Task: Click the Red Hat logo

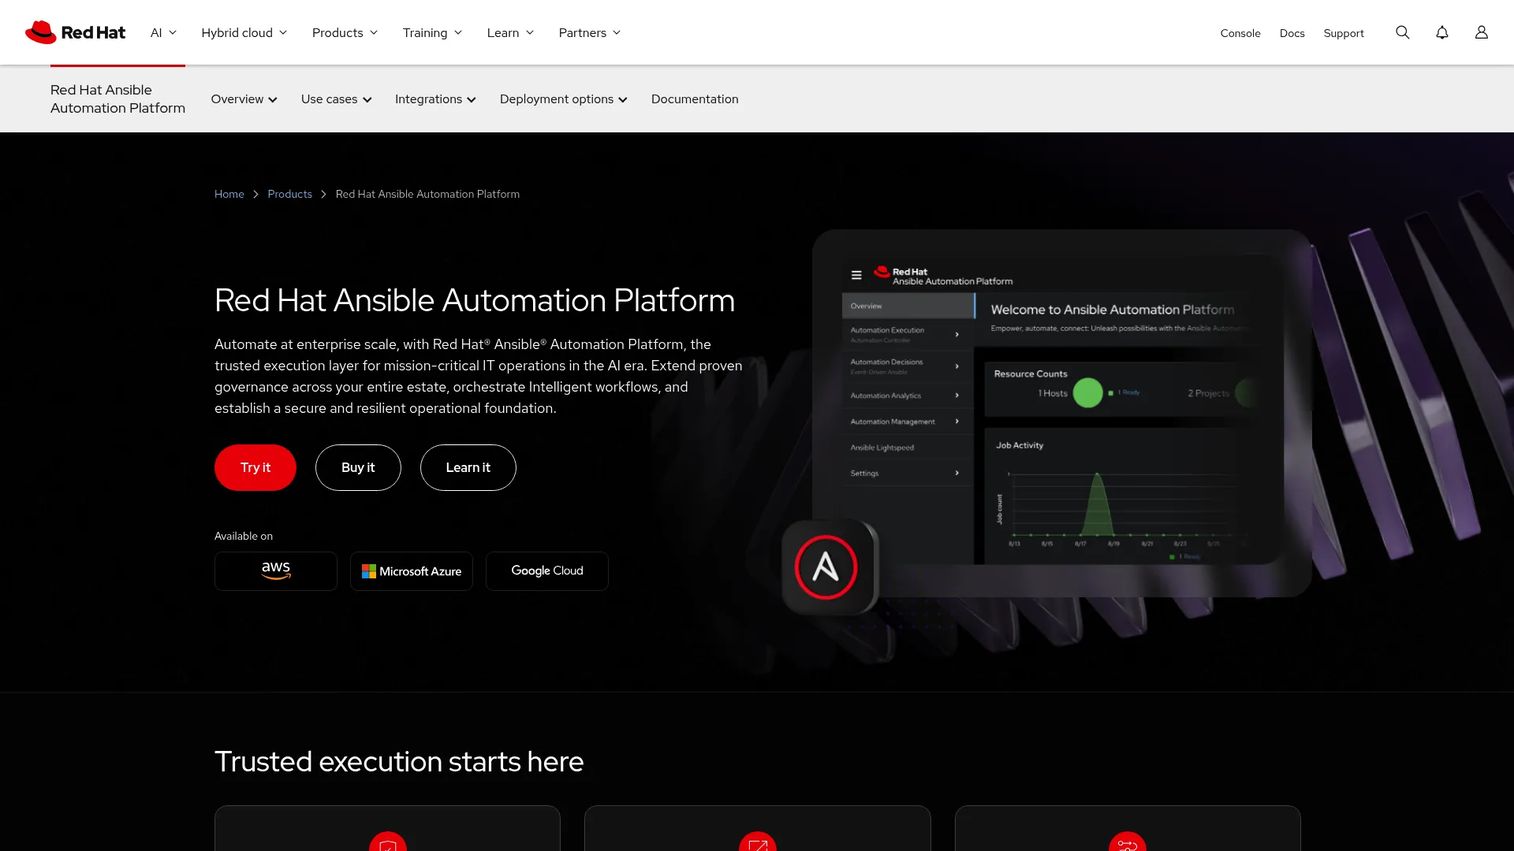Action: tap(75, 32)
